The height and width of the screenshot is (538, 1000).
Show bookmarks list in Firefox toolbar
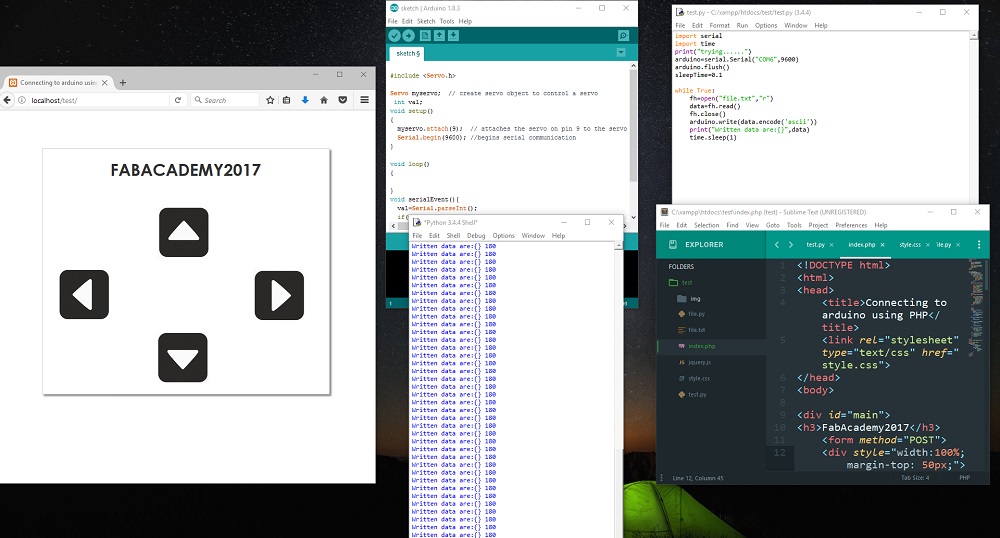pyautogui.click(x=286, y=100)
